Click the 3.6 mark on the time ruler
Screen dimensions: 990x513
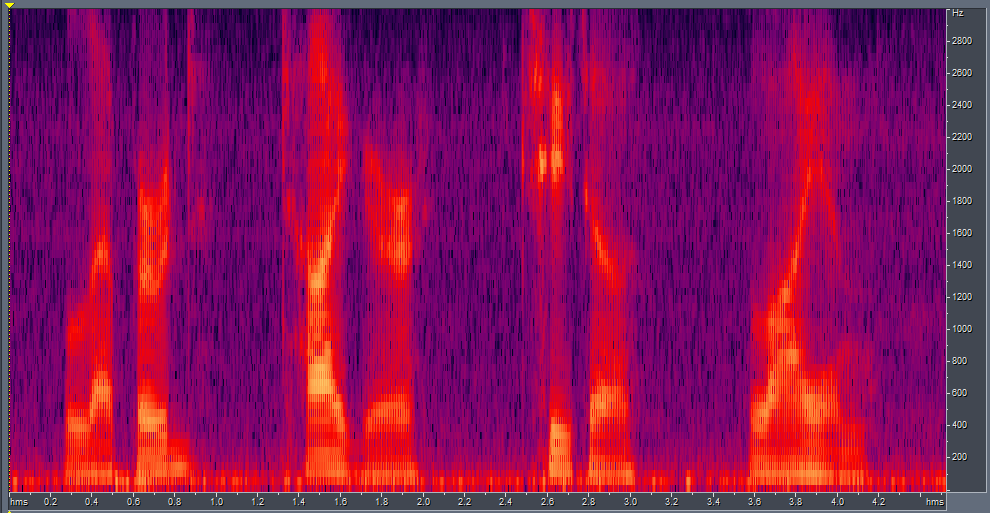(x=754, y=502)
